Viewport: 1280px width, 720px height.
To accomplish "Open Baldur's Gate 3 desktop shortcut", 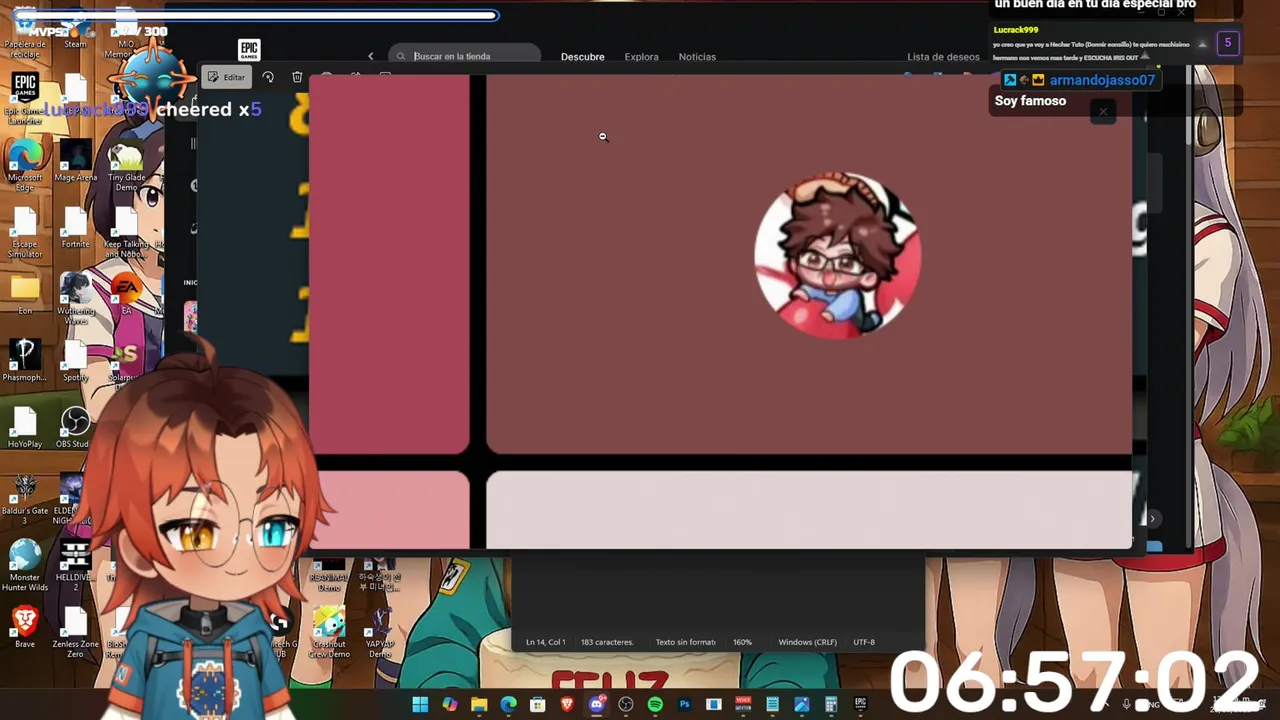I will coord(25,499).
